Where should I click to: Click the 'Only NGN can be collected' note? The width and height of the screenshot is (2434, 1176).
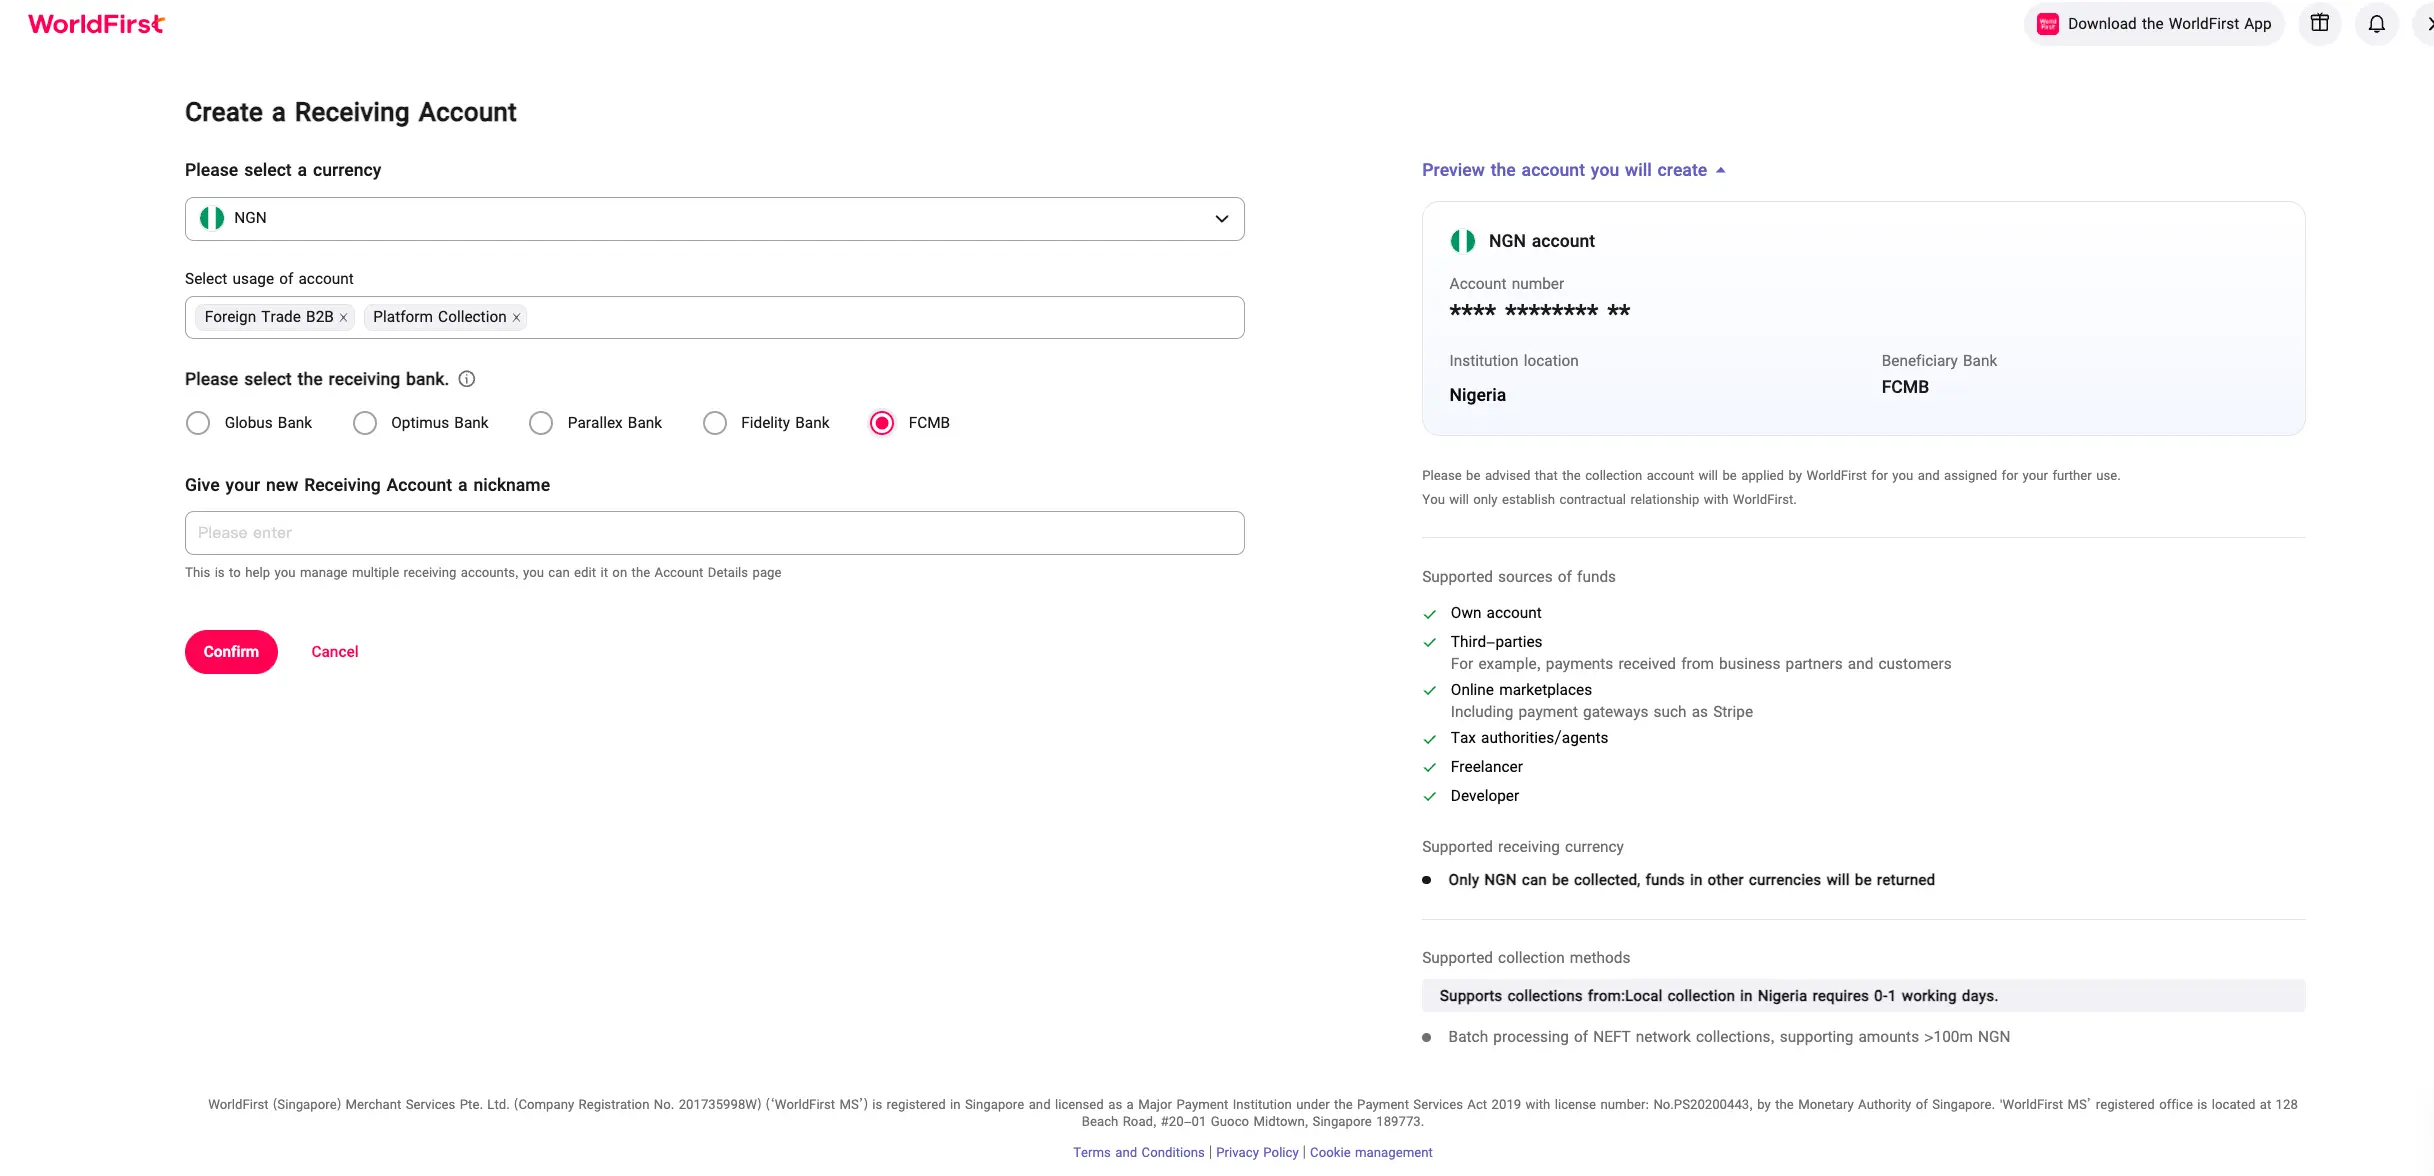point(1691,880)
